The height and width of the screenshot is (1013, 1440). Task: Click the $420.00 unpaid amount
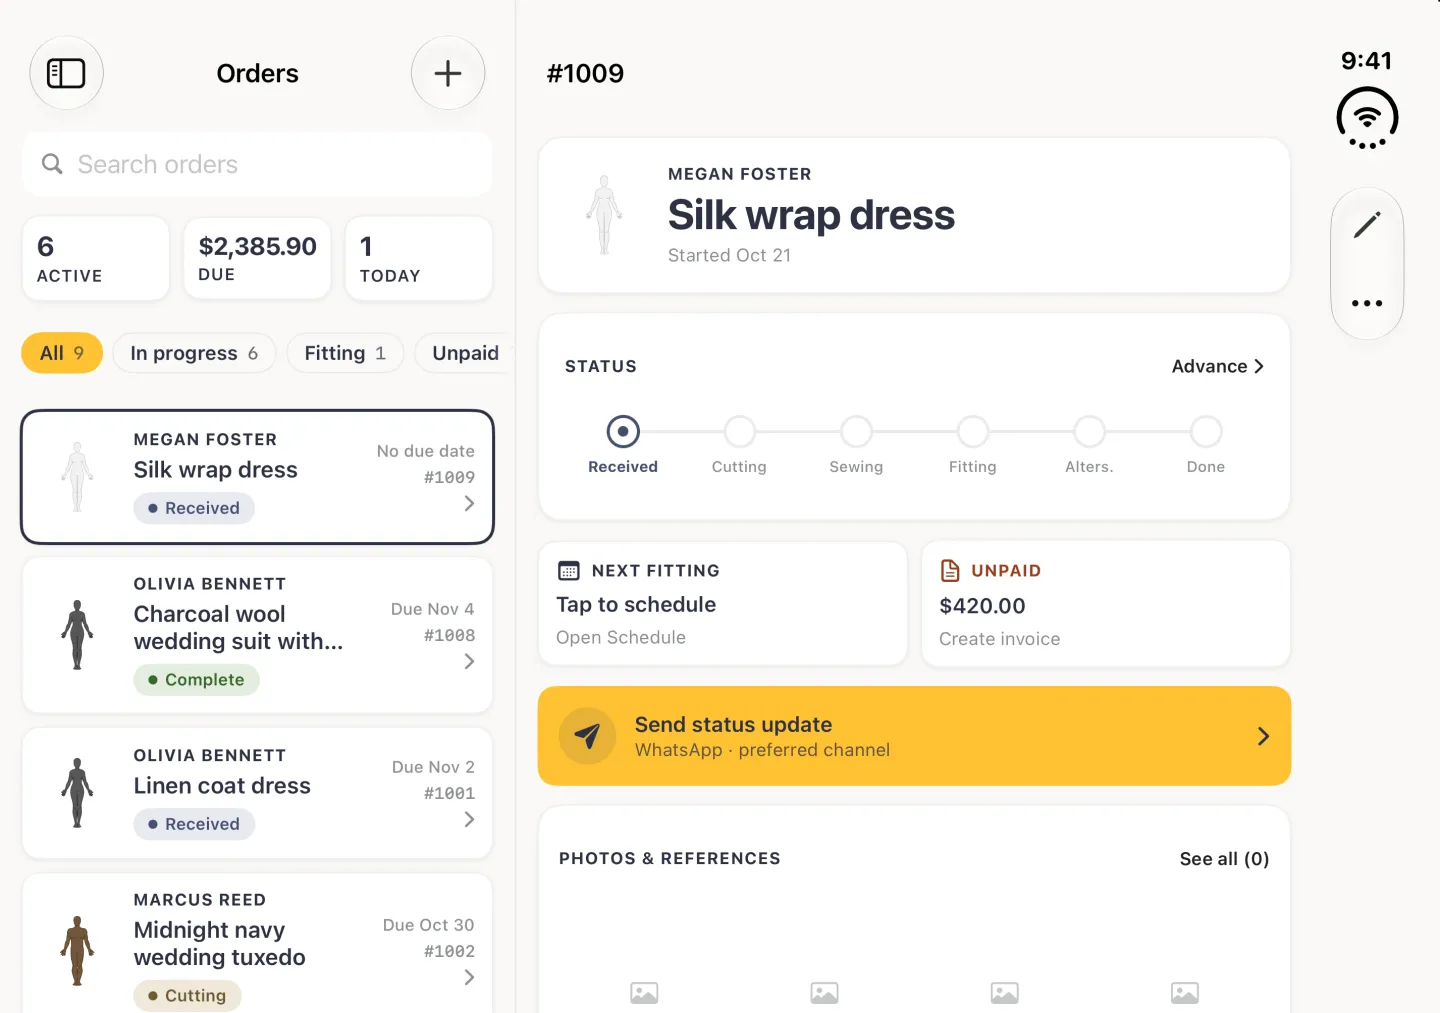pos(982,606)
